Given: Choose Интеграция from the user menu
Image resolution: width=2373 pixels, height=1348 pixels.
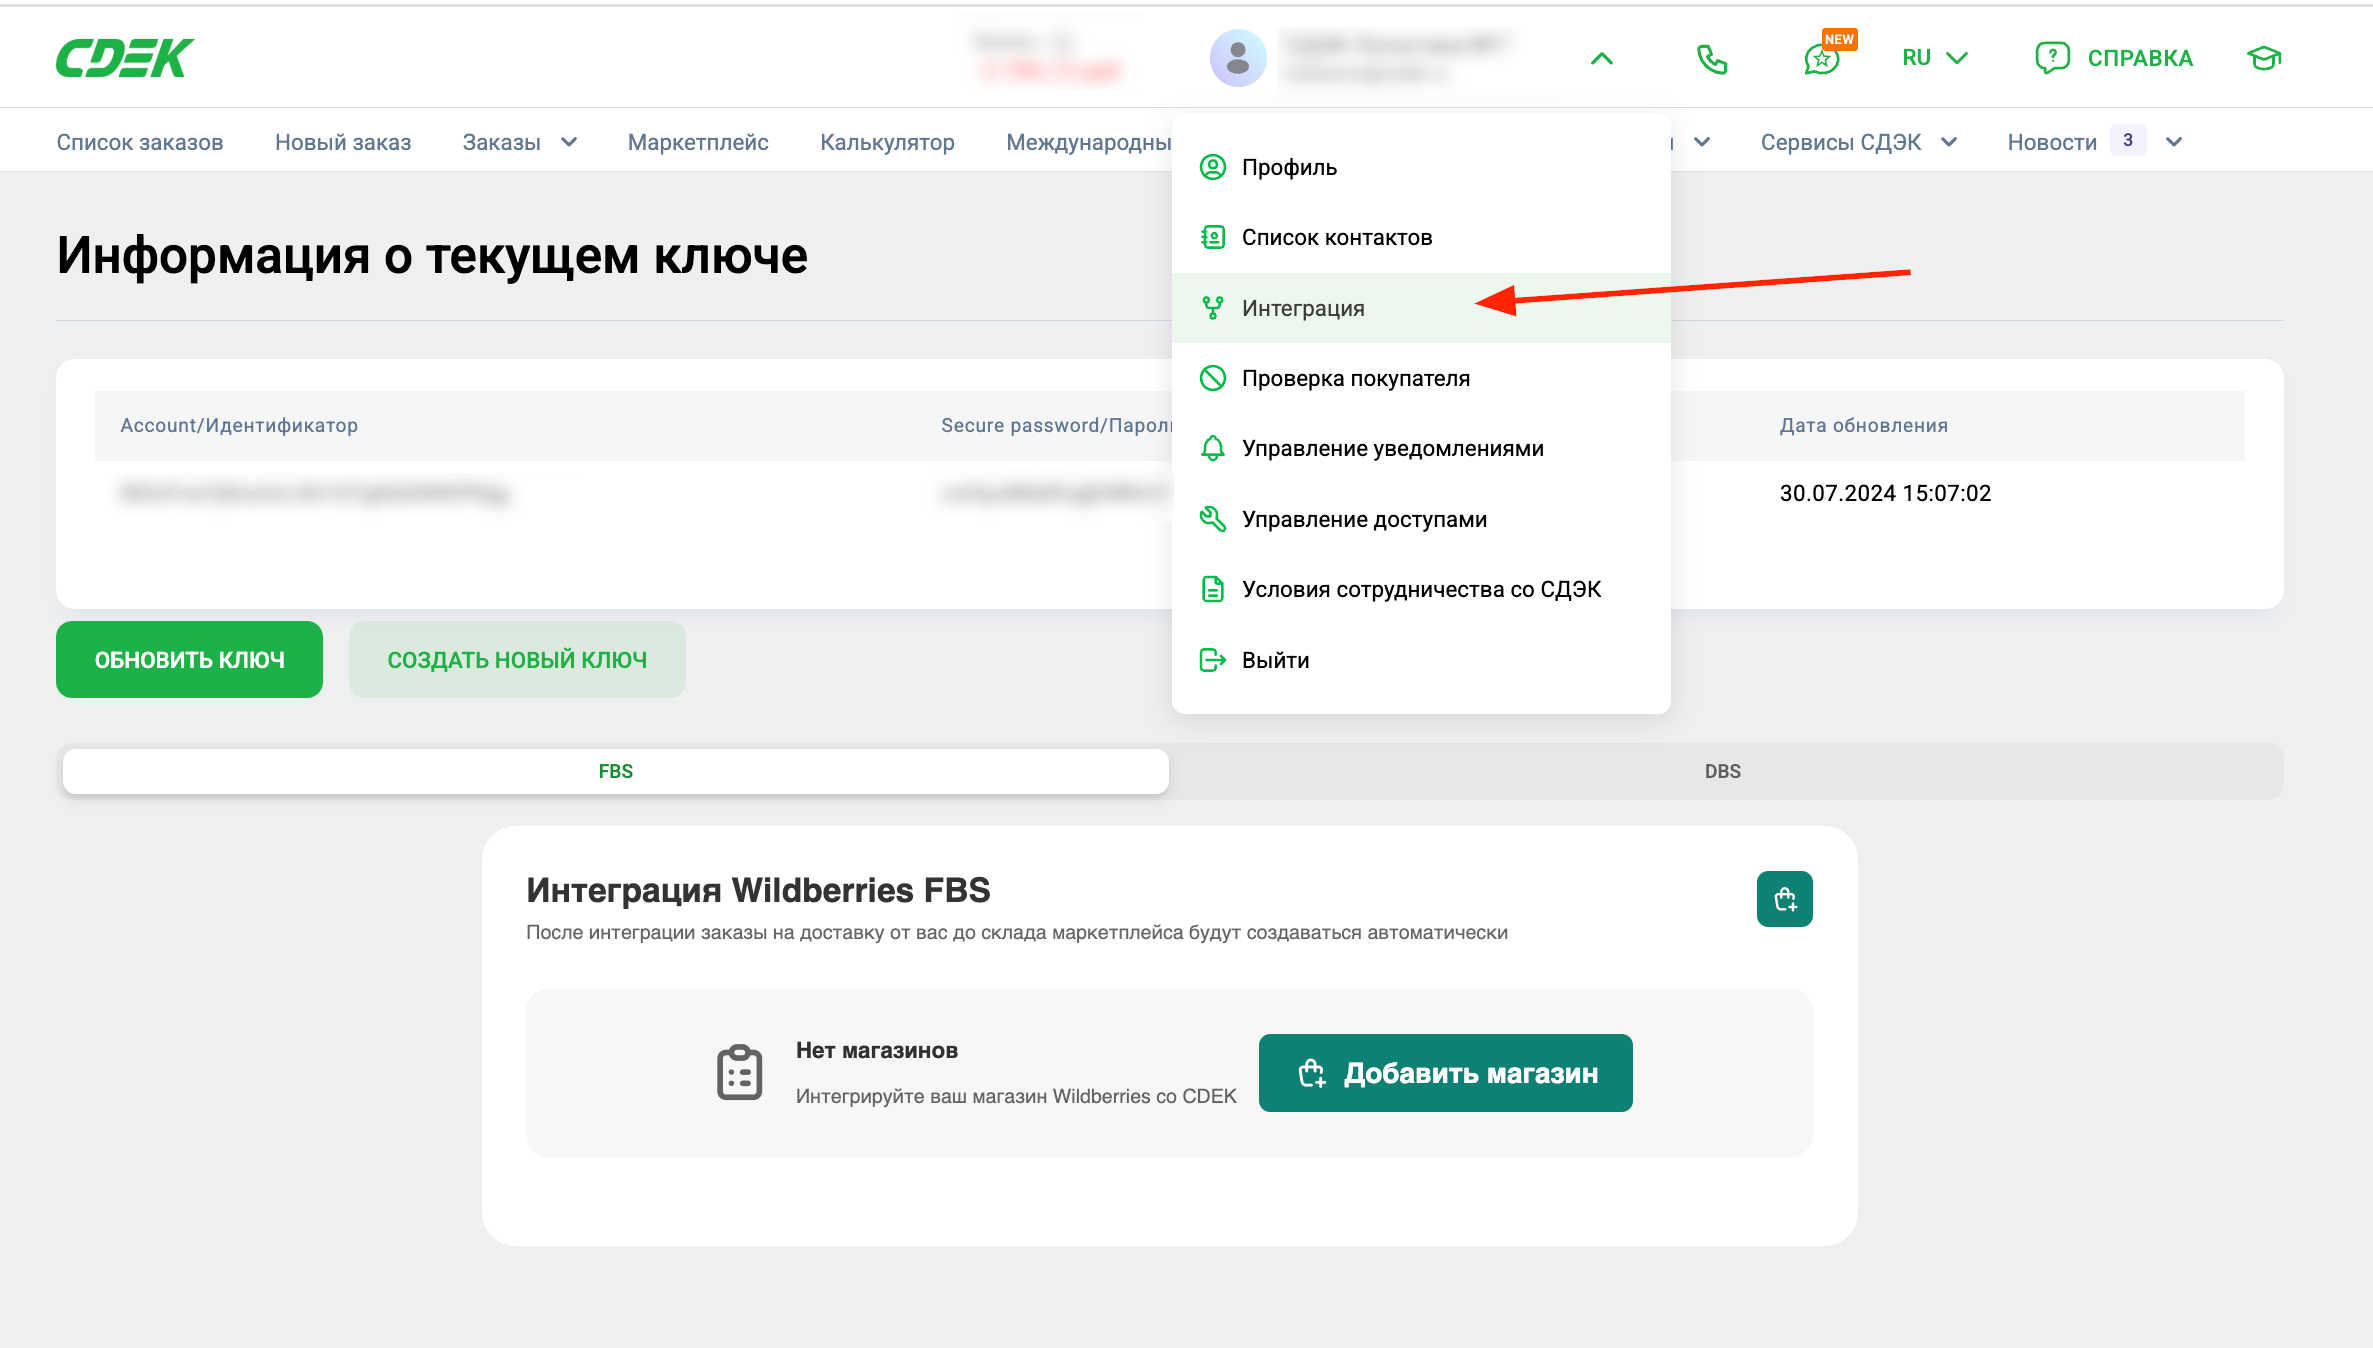Looking at the screenshot, I should (1303, 308).
